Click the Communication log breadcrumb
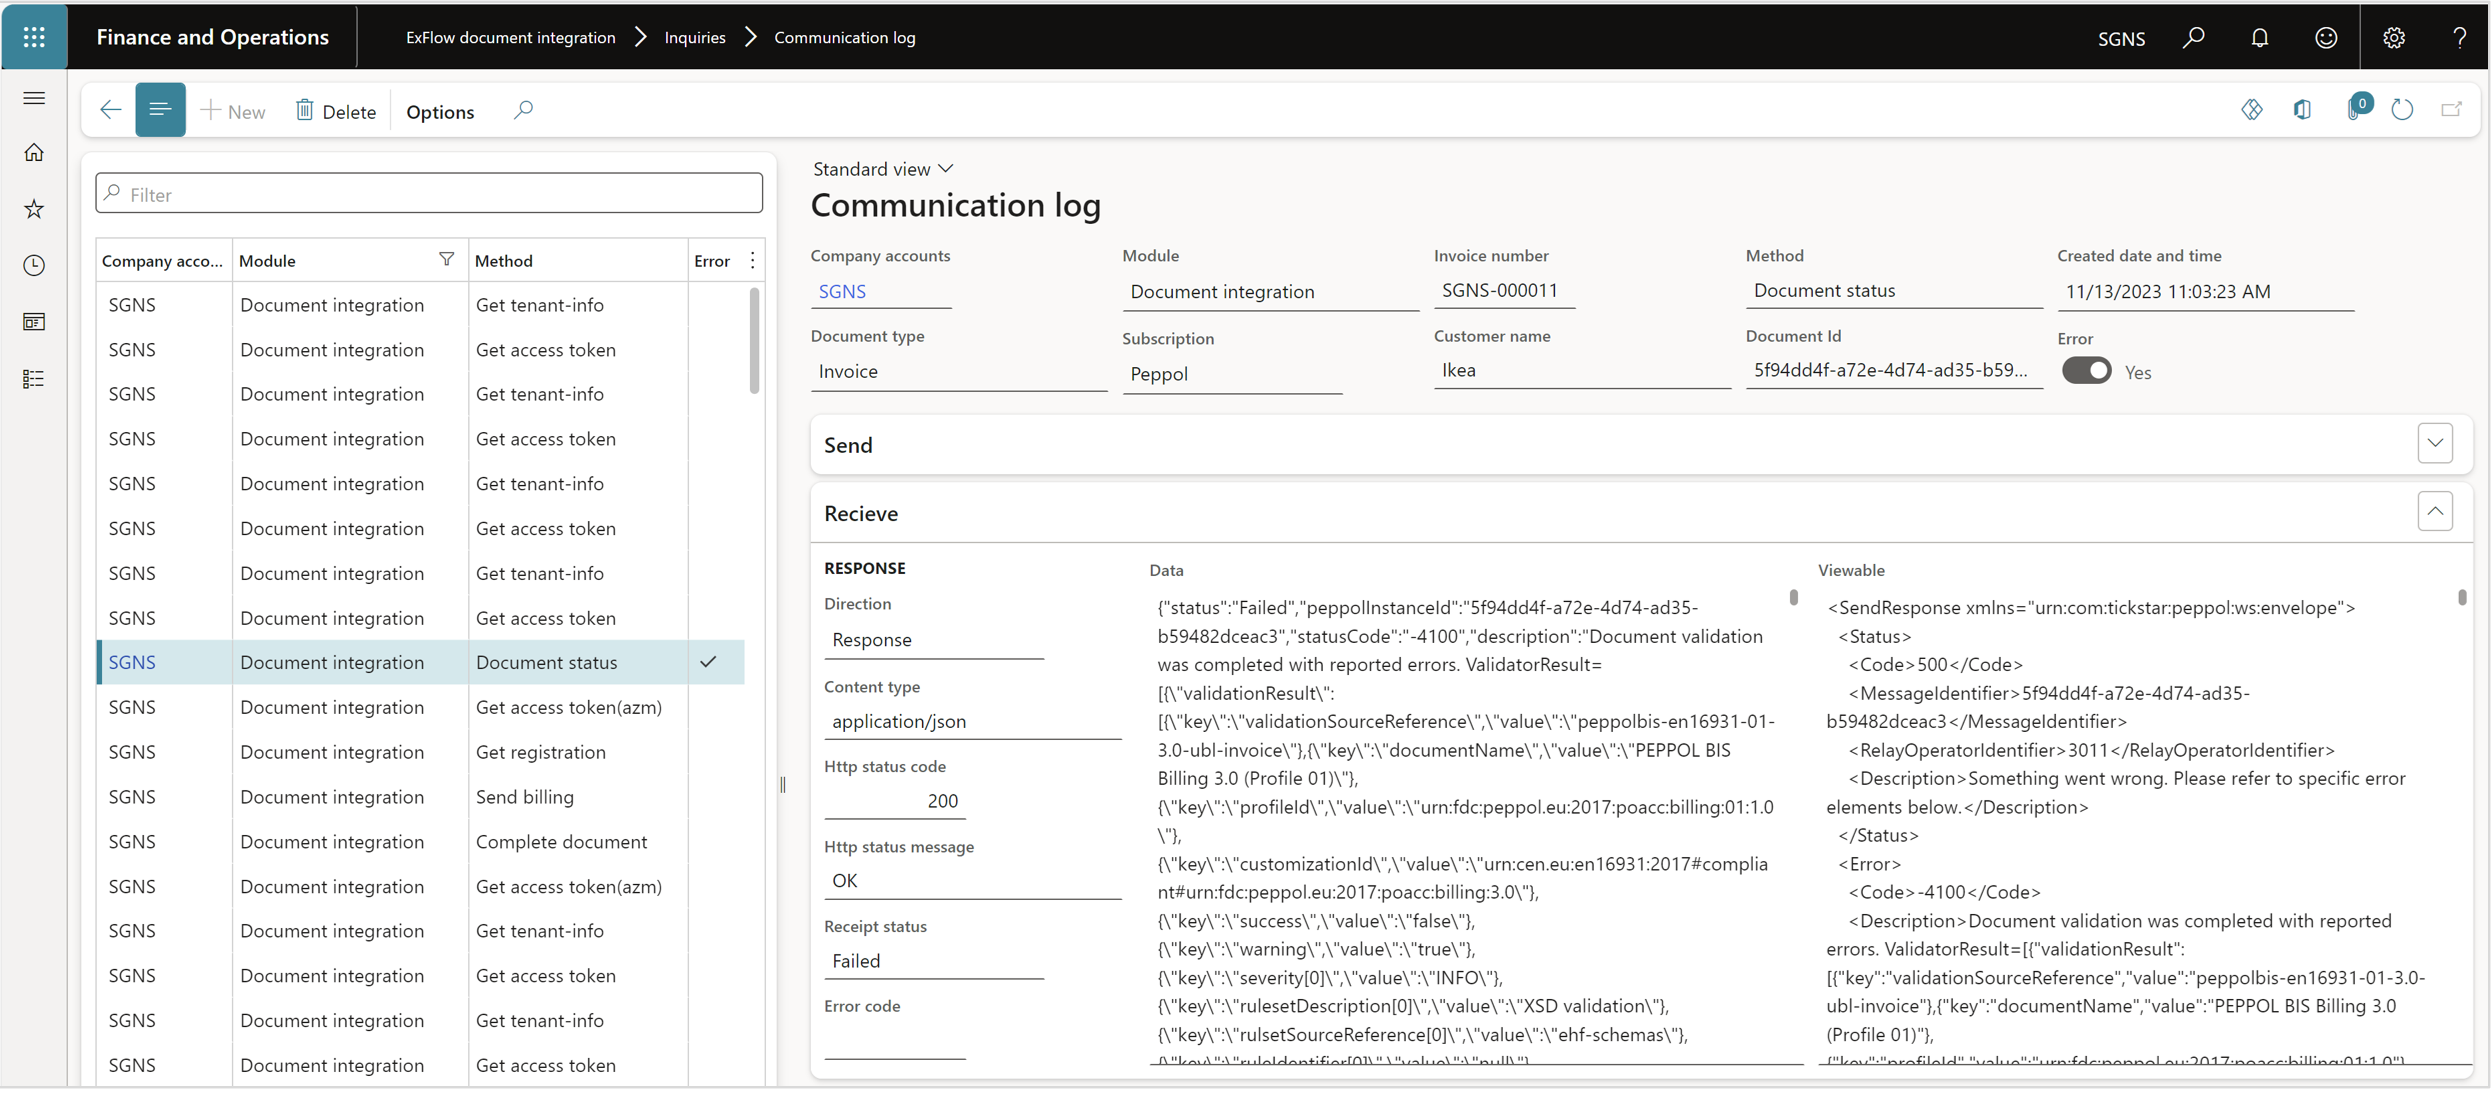 845,38
